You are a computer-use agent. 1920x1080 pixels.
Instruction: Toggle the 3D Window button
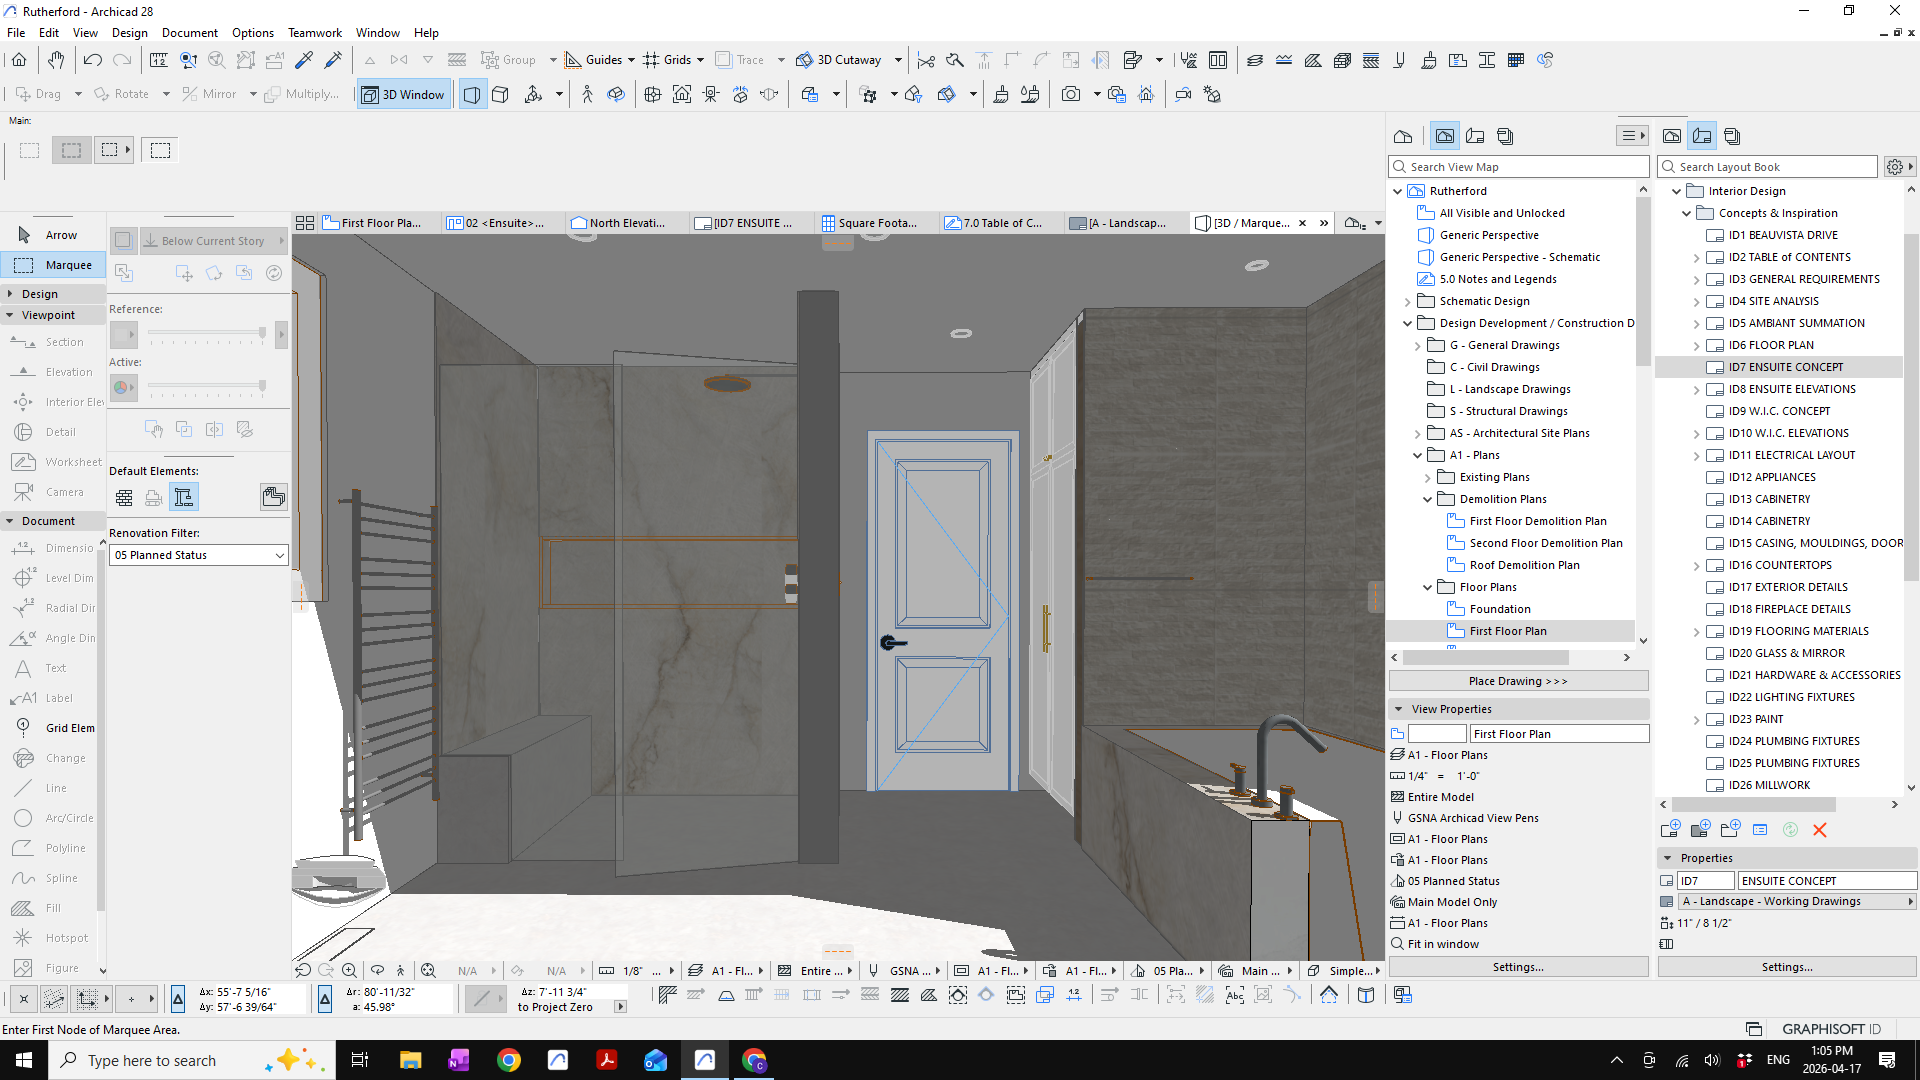pos(403,95)
